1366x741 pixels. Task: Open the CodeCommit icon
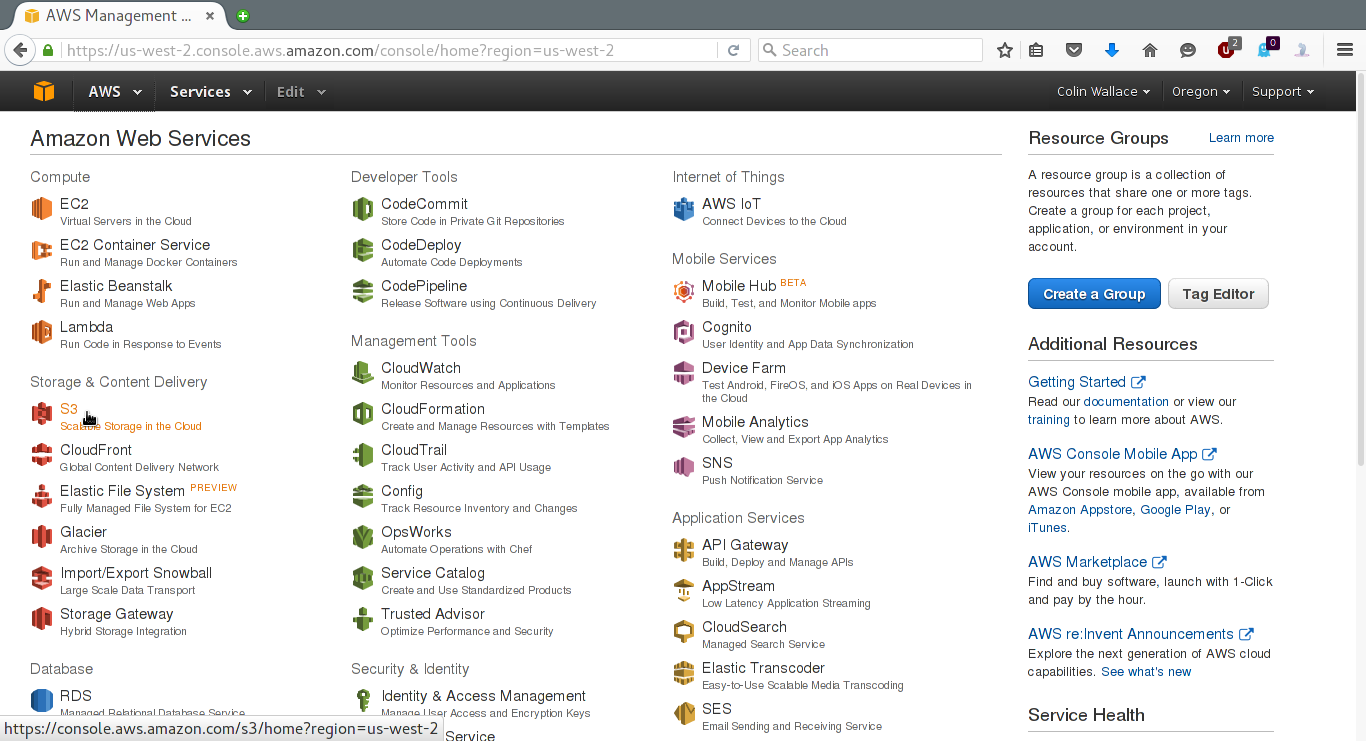point(363,208)
